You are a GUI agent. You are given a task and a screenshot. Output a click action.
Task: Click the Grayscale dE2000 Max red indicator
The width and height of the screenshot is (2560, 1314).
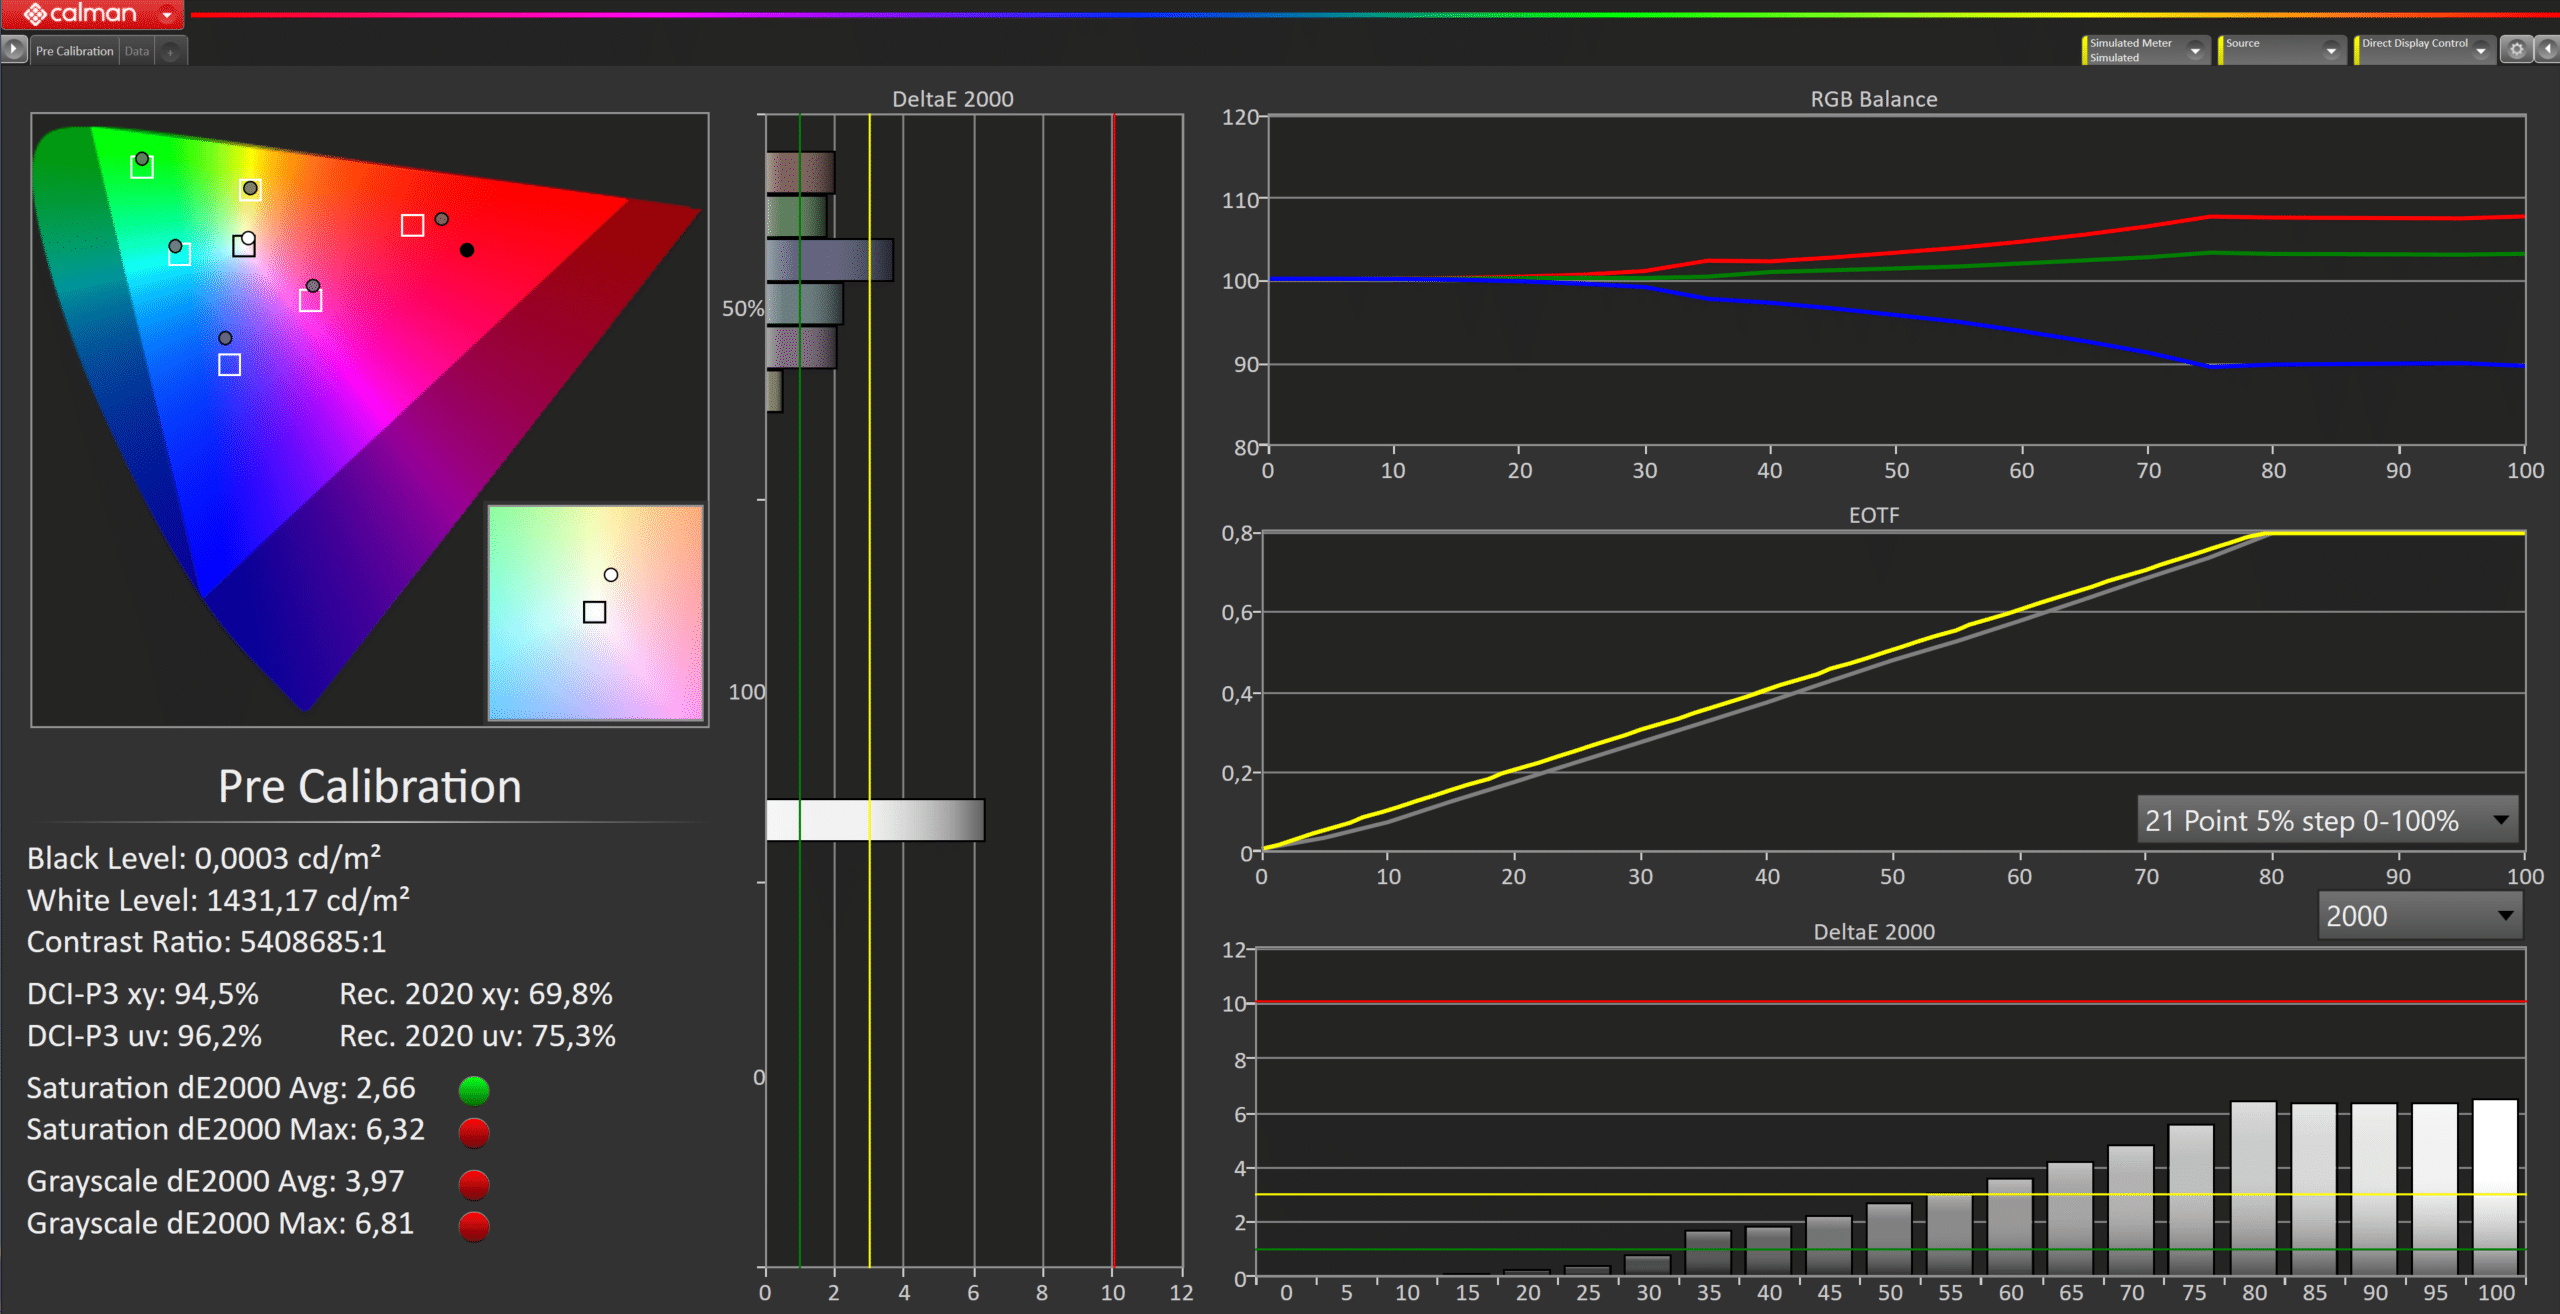click(474, 1225)
